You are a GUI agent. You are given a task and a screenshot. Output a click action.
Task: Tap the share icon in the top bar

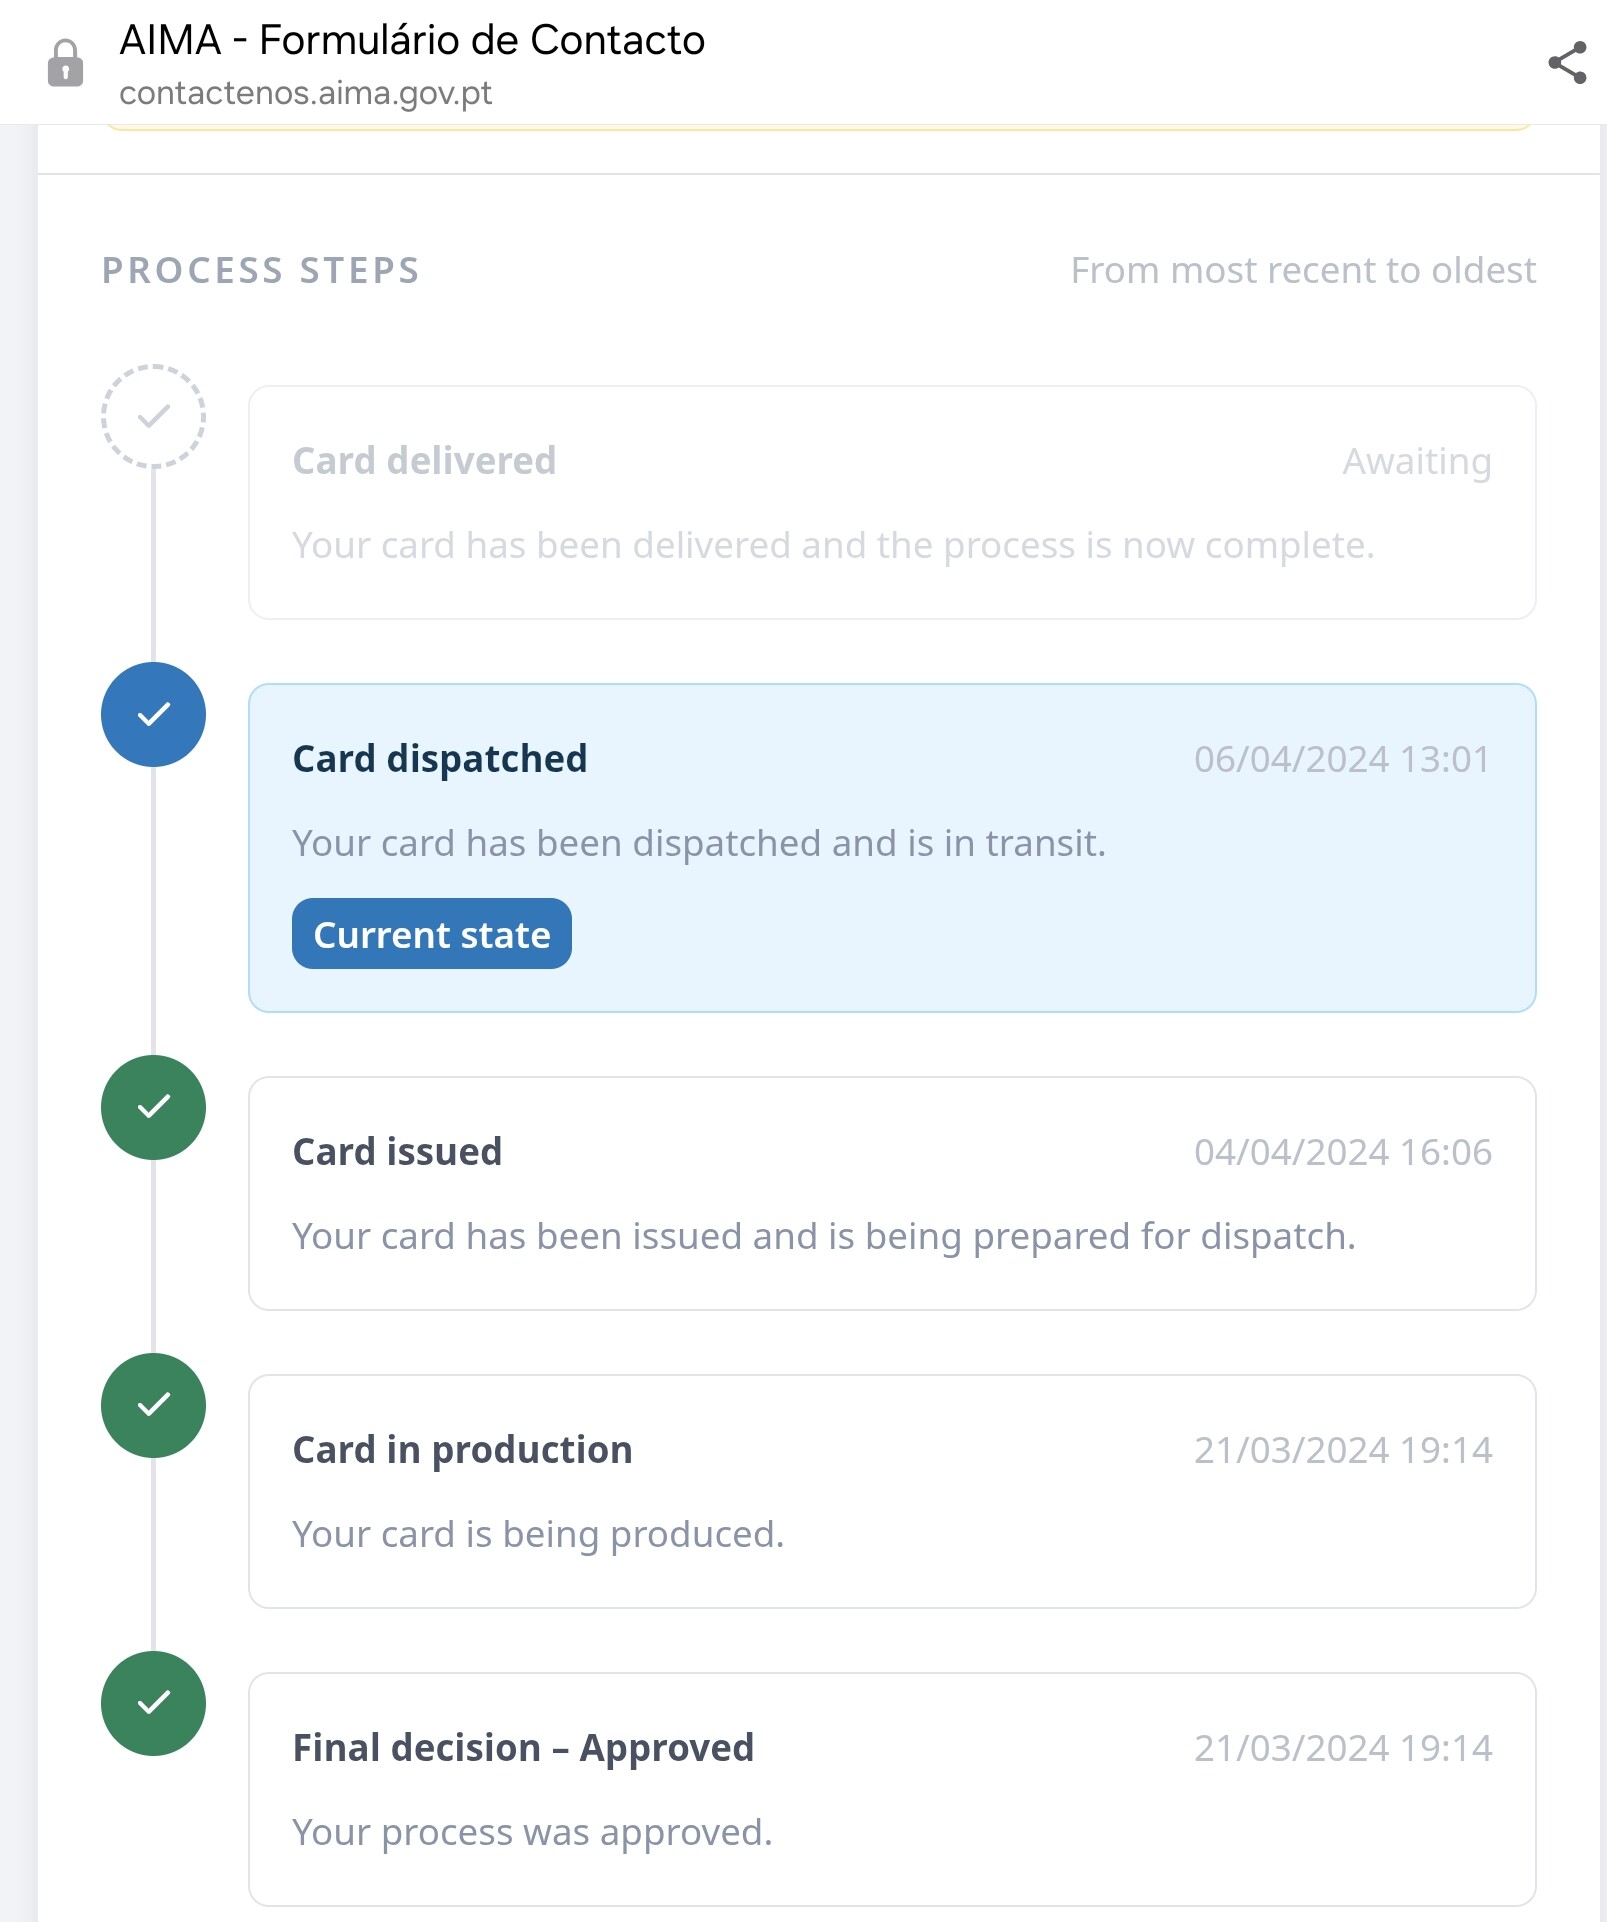click(1567, 63)
